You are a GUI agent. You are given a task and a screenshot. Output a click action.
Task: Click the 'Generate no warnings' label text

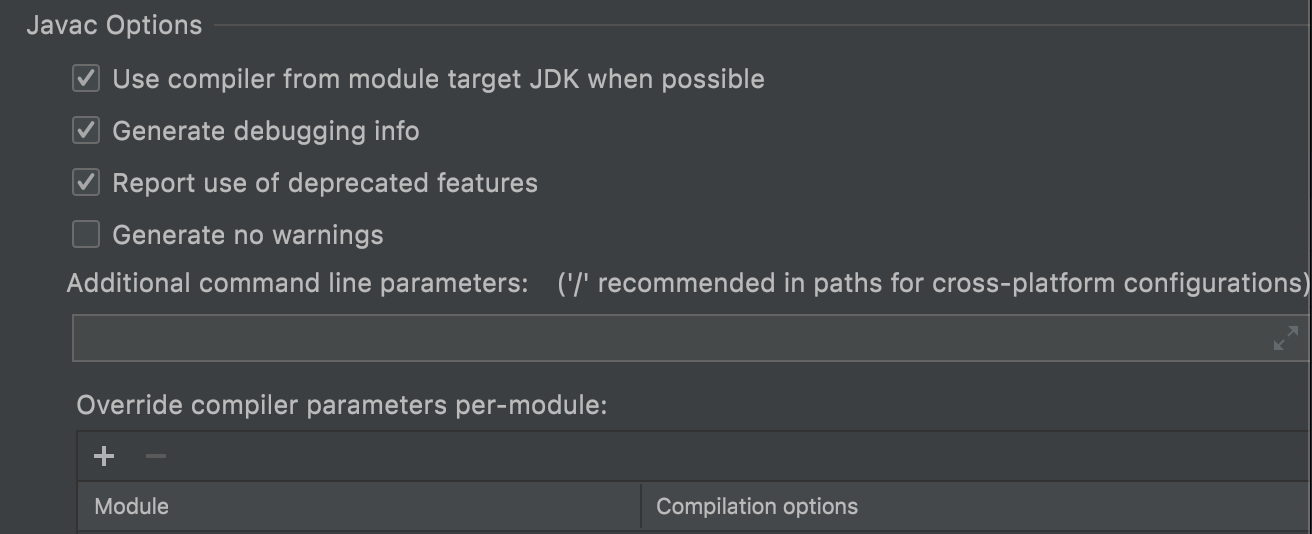tap(248, 235)
